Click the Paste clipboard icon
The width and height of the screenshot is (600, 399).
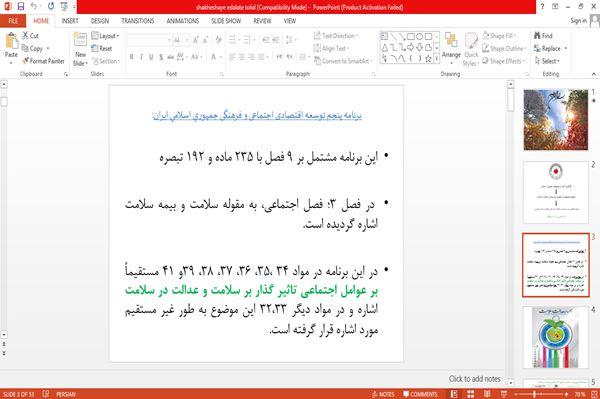click(x=11, y=41)
